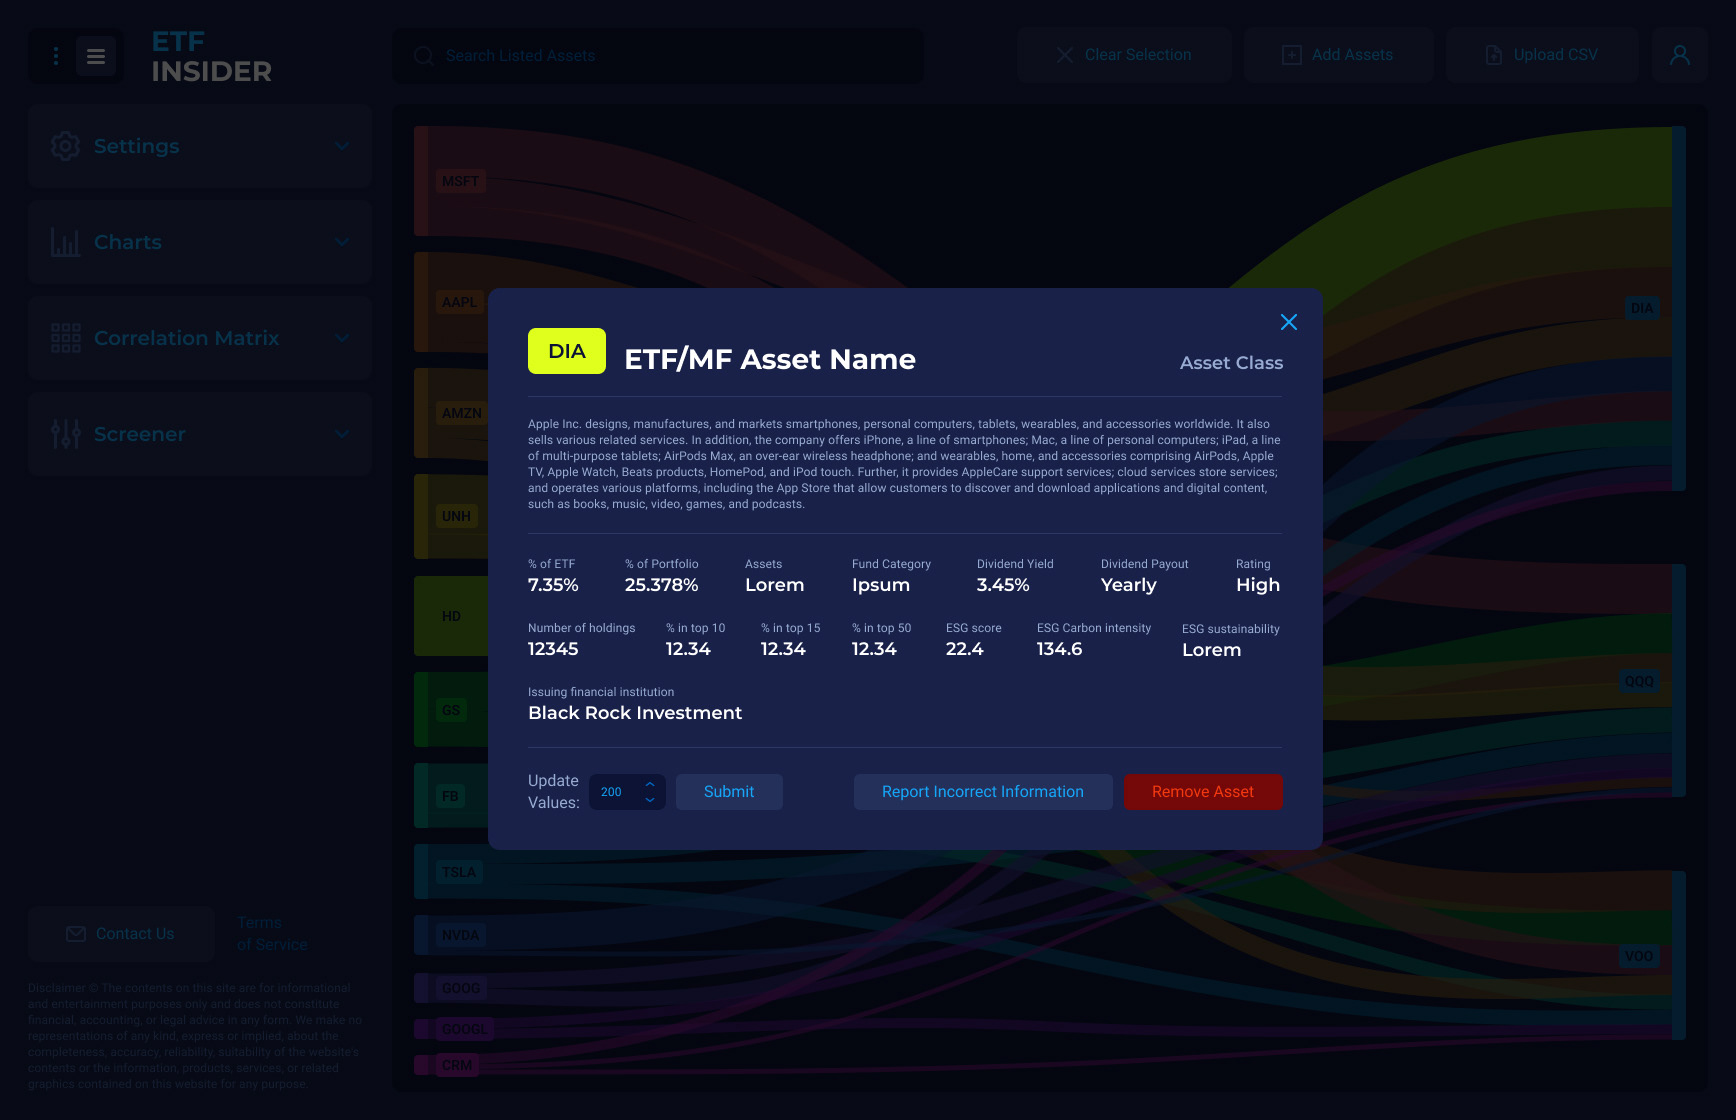Select the VOO ETF node on right
The image size is (1736, 1120).
[1639, 956]
